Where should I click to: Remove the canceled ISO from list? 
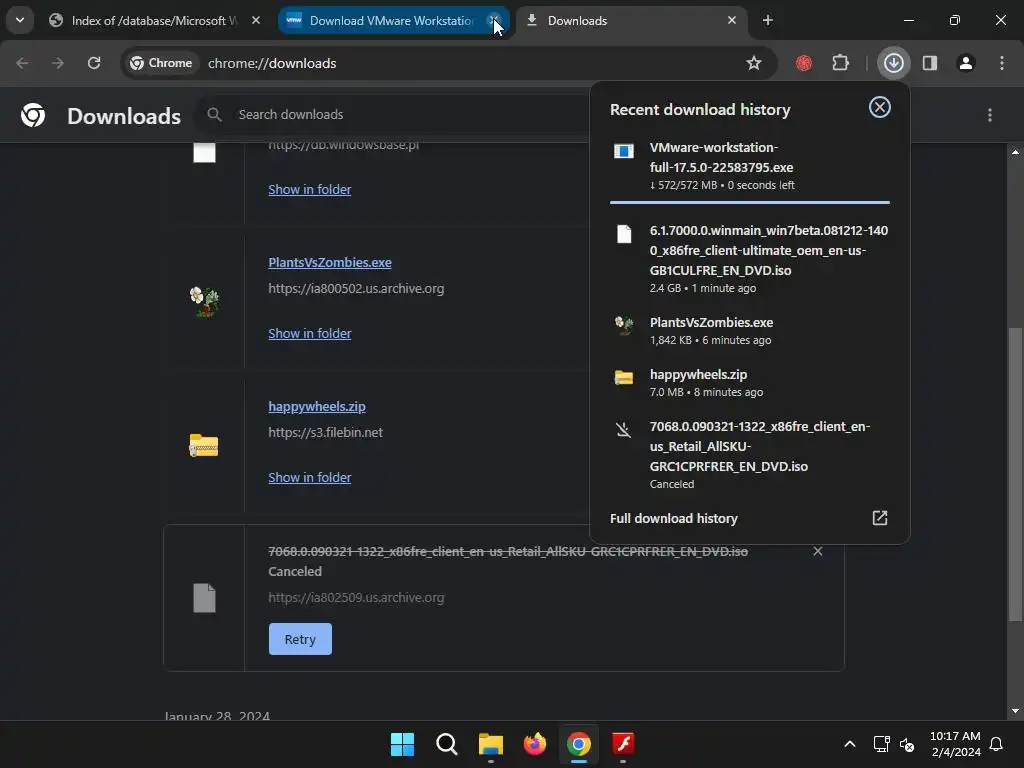[818, 552]
